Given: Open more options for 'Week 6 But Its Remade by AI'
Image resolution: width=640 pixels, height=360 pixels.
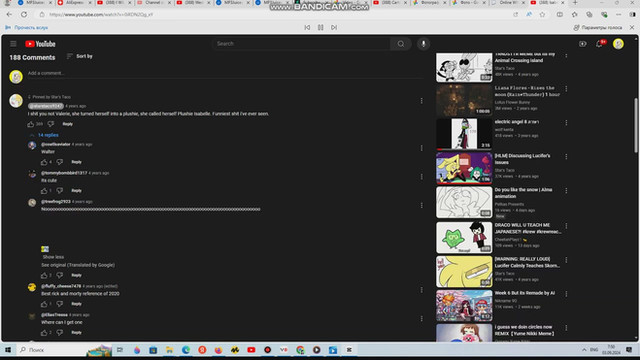Looking at the screenshot, I should coord(566,294).
